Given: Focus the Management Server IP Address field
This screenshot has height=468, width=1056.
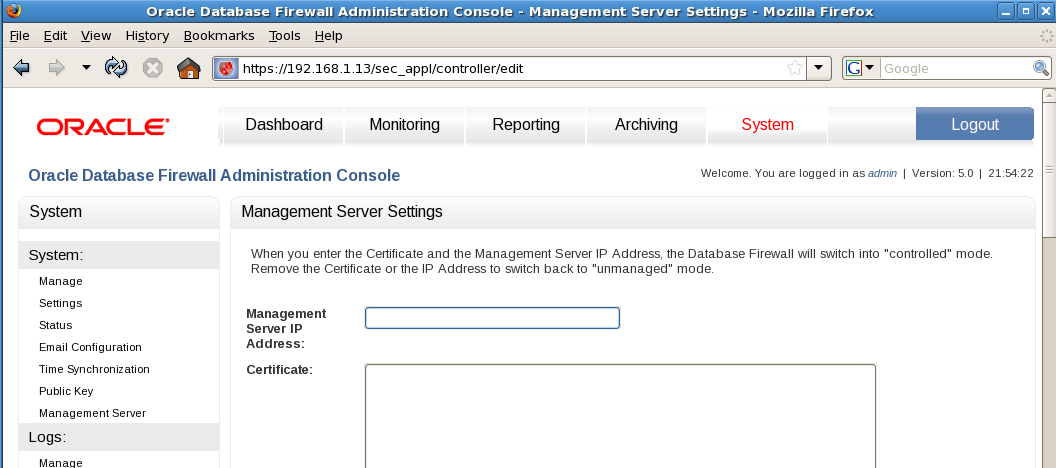Looking at the screenshot, I should [x=492, y=318].
